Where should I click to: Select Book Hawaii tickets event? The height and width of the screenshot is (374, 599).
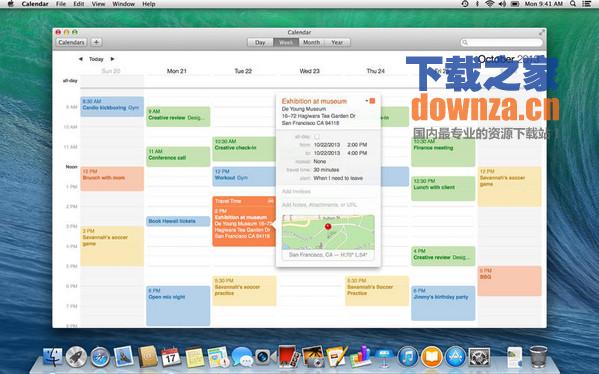pyautogui.click(x=178, y=221)
